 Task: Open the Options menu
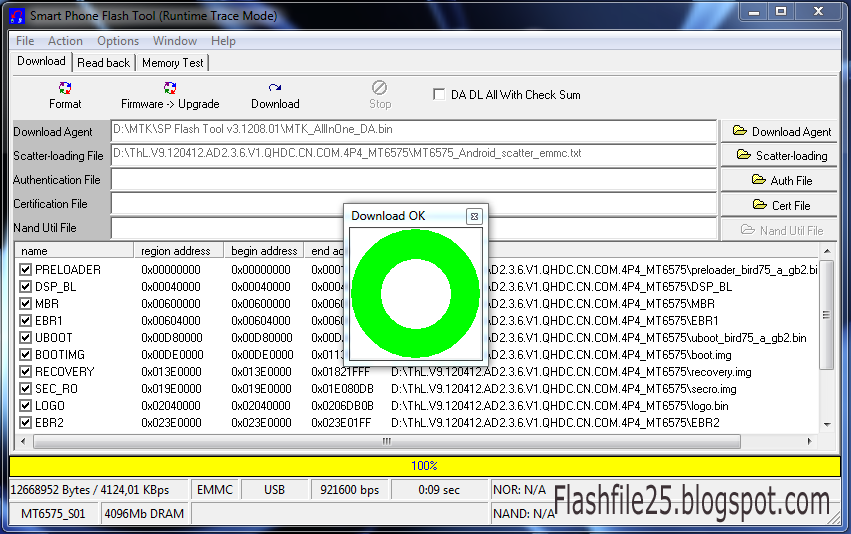click(x=118, y=41)
